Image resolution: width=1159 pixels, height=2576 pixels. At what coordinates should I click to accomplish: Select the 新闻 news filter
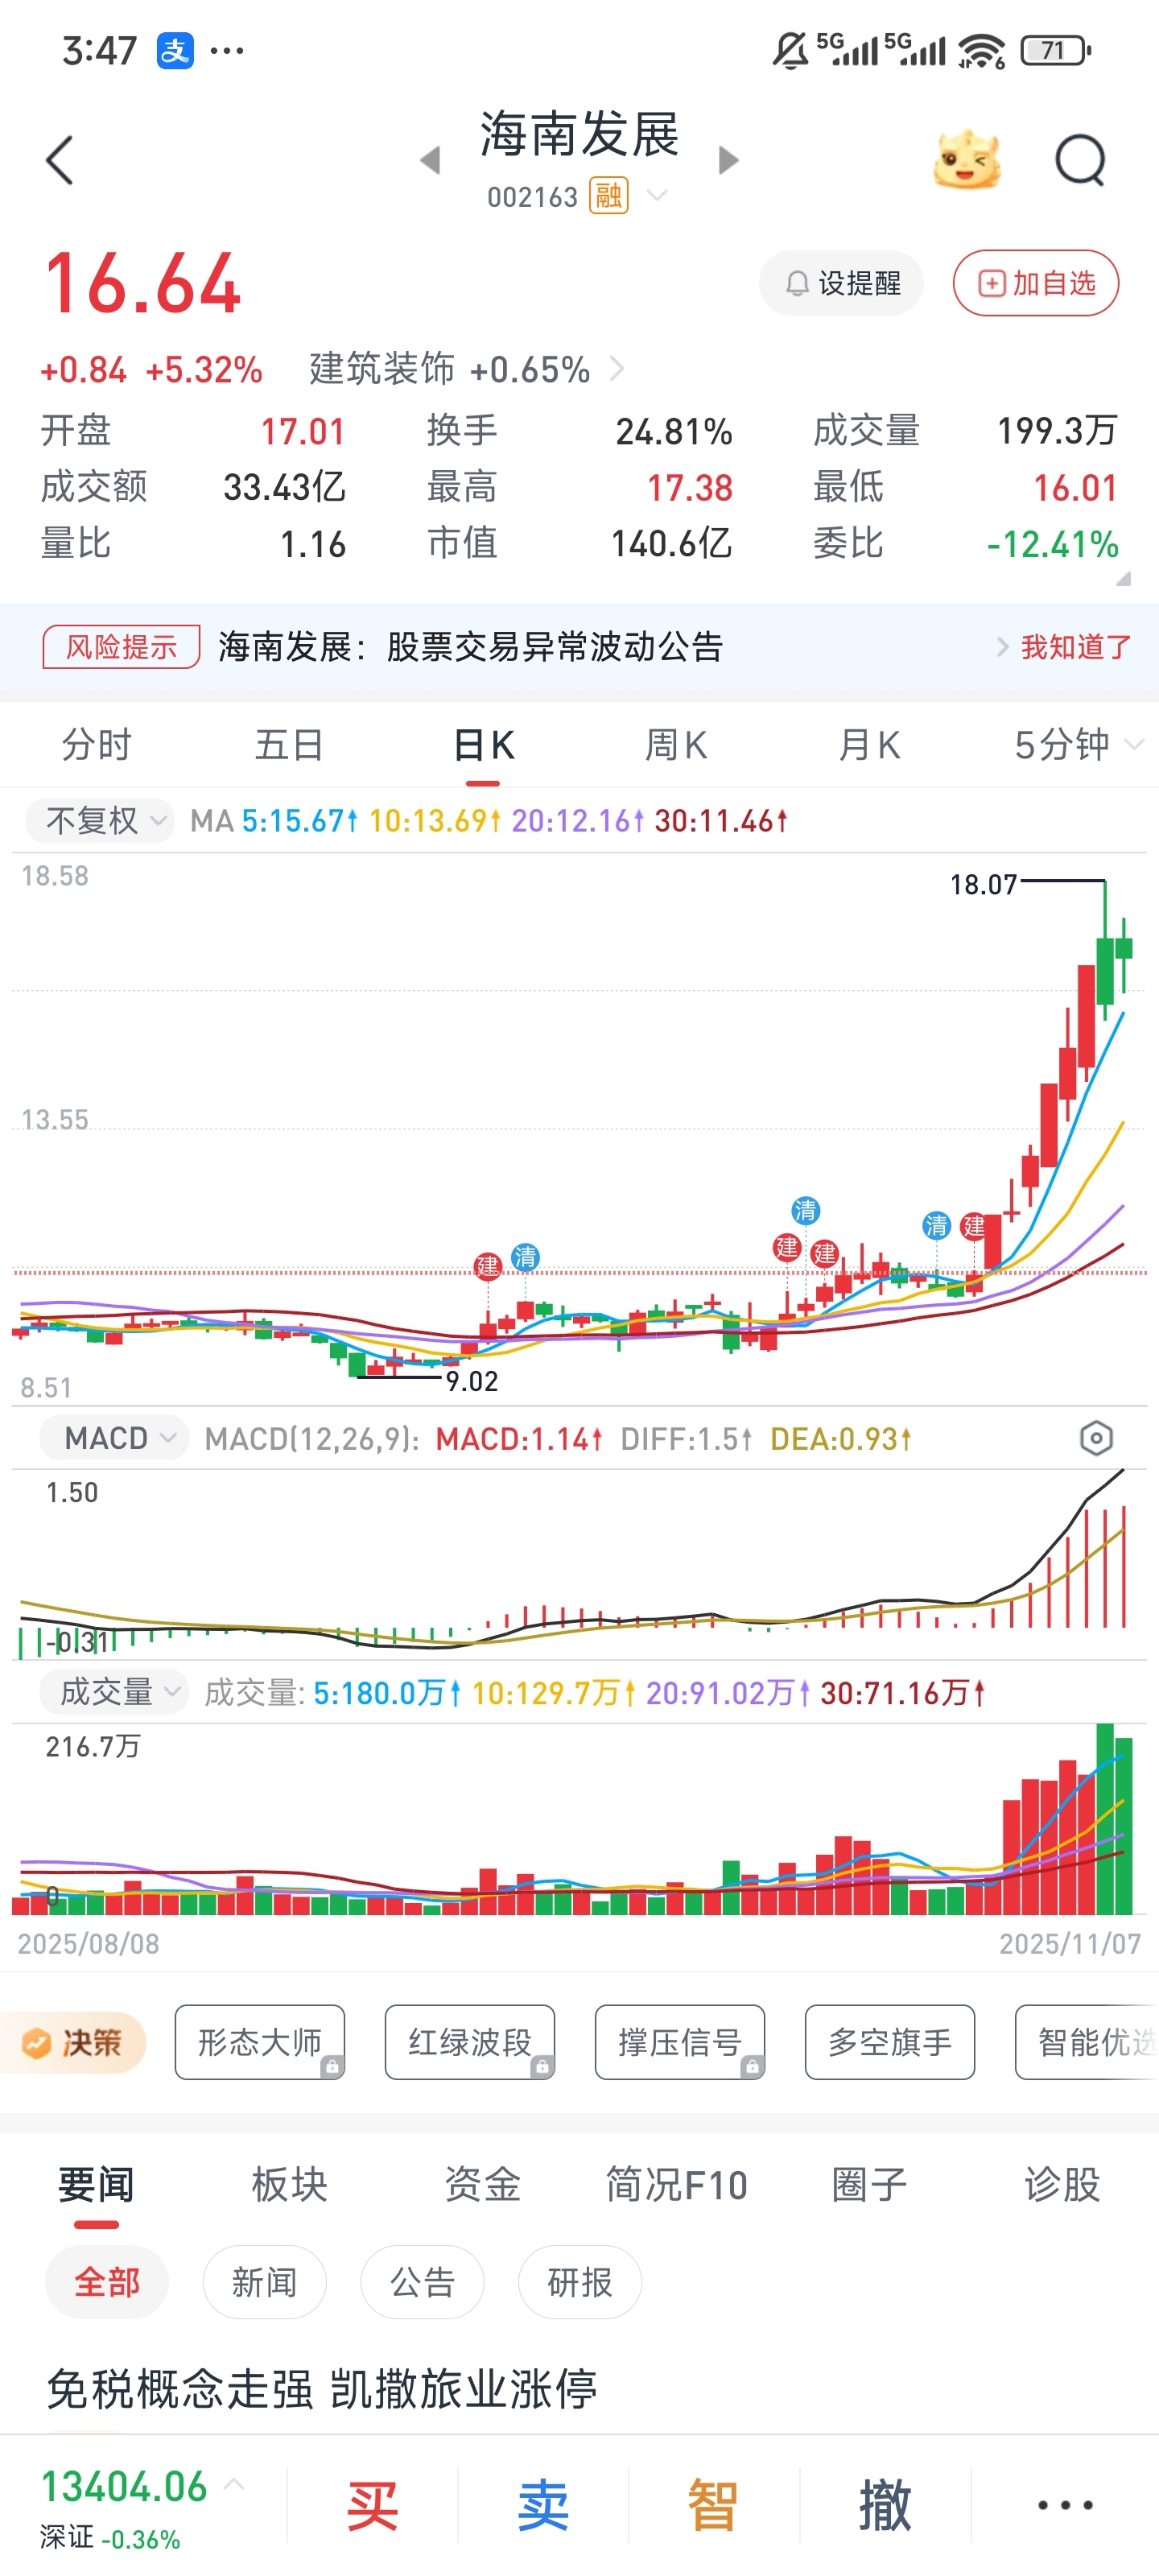264,2282
